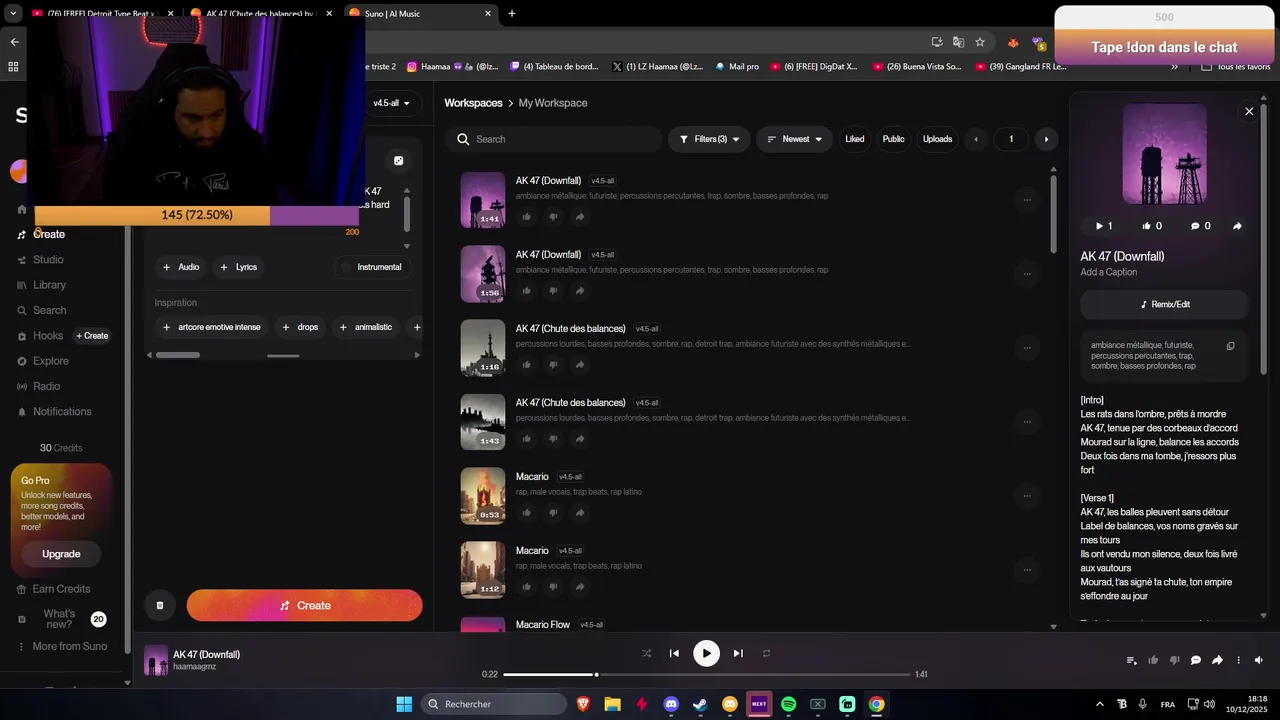
Task: Skip to next track in player
Action: [x=738, y=653]
